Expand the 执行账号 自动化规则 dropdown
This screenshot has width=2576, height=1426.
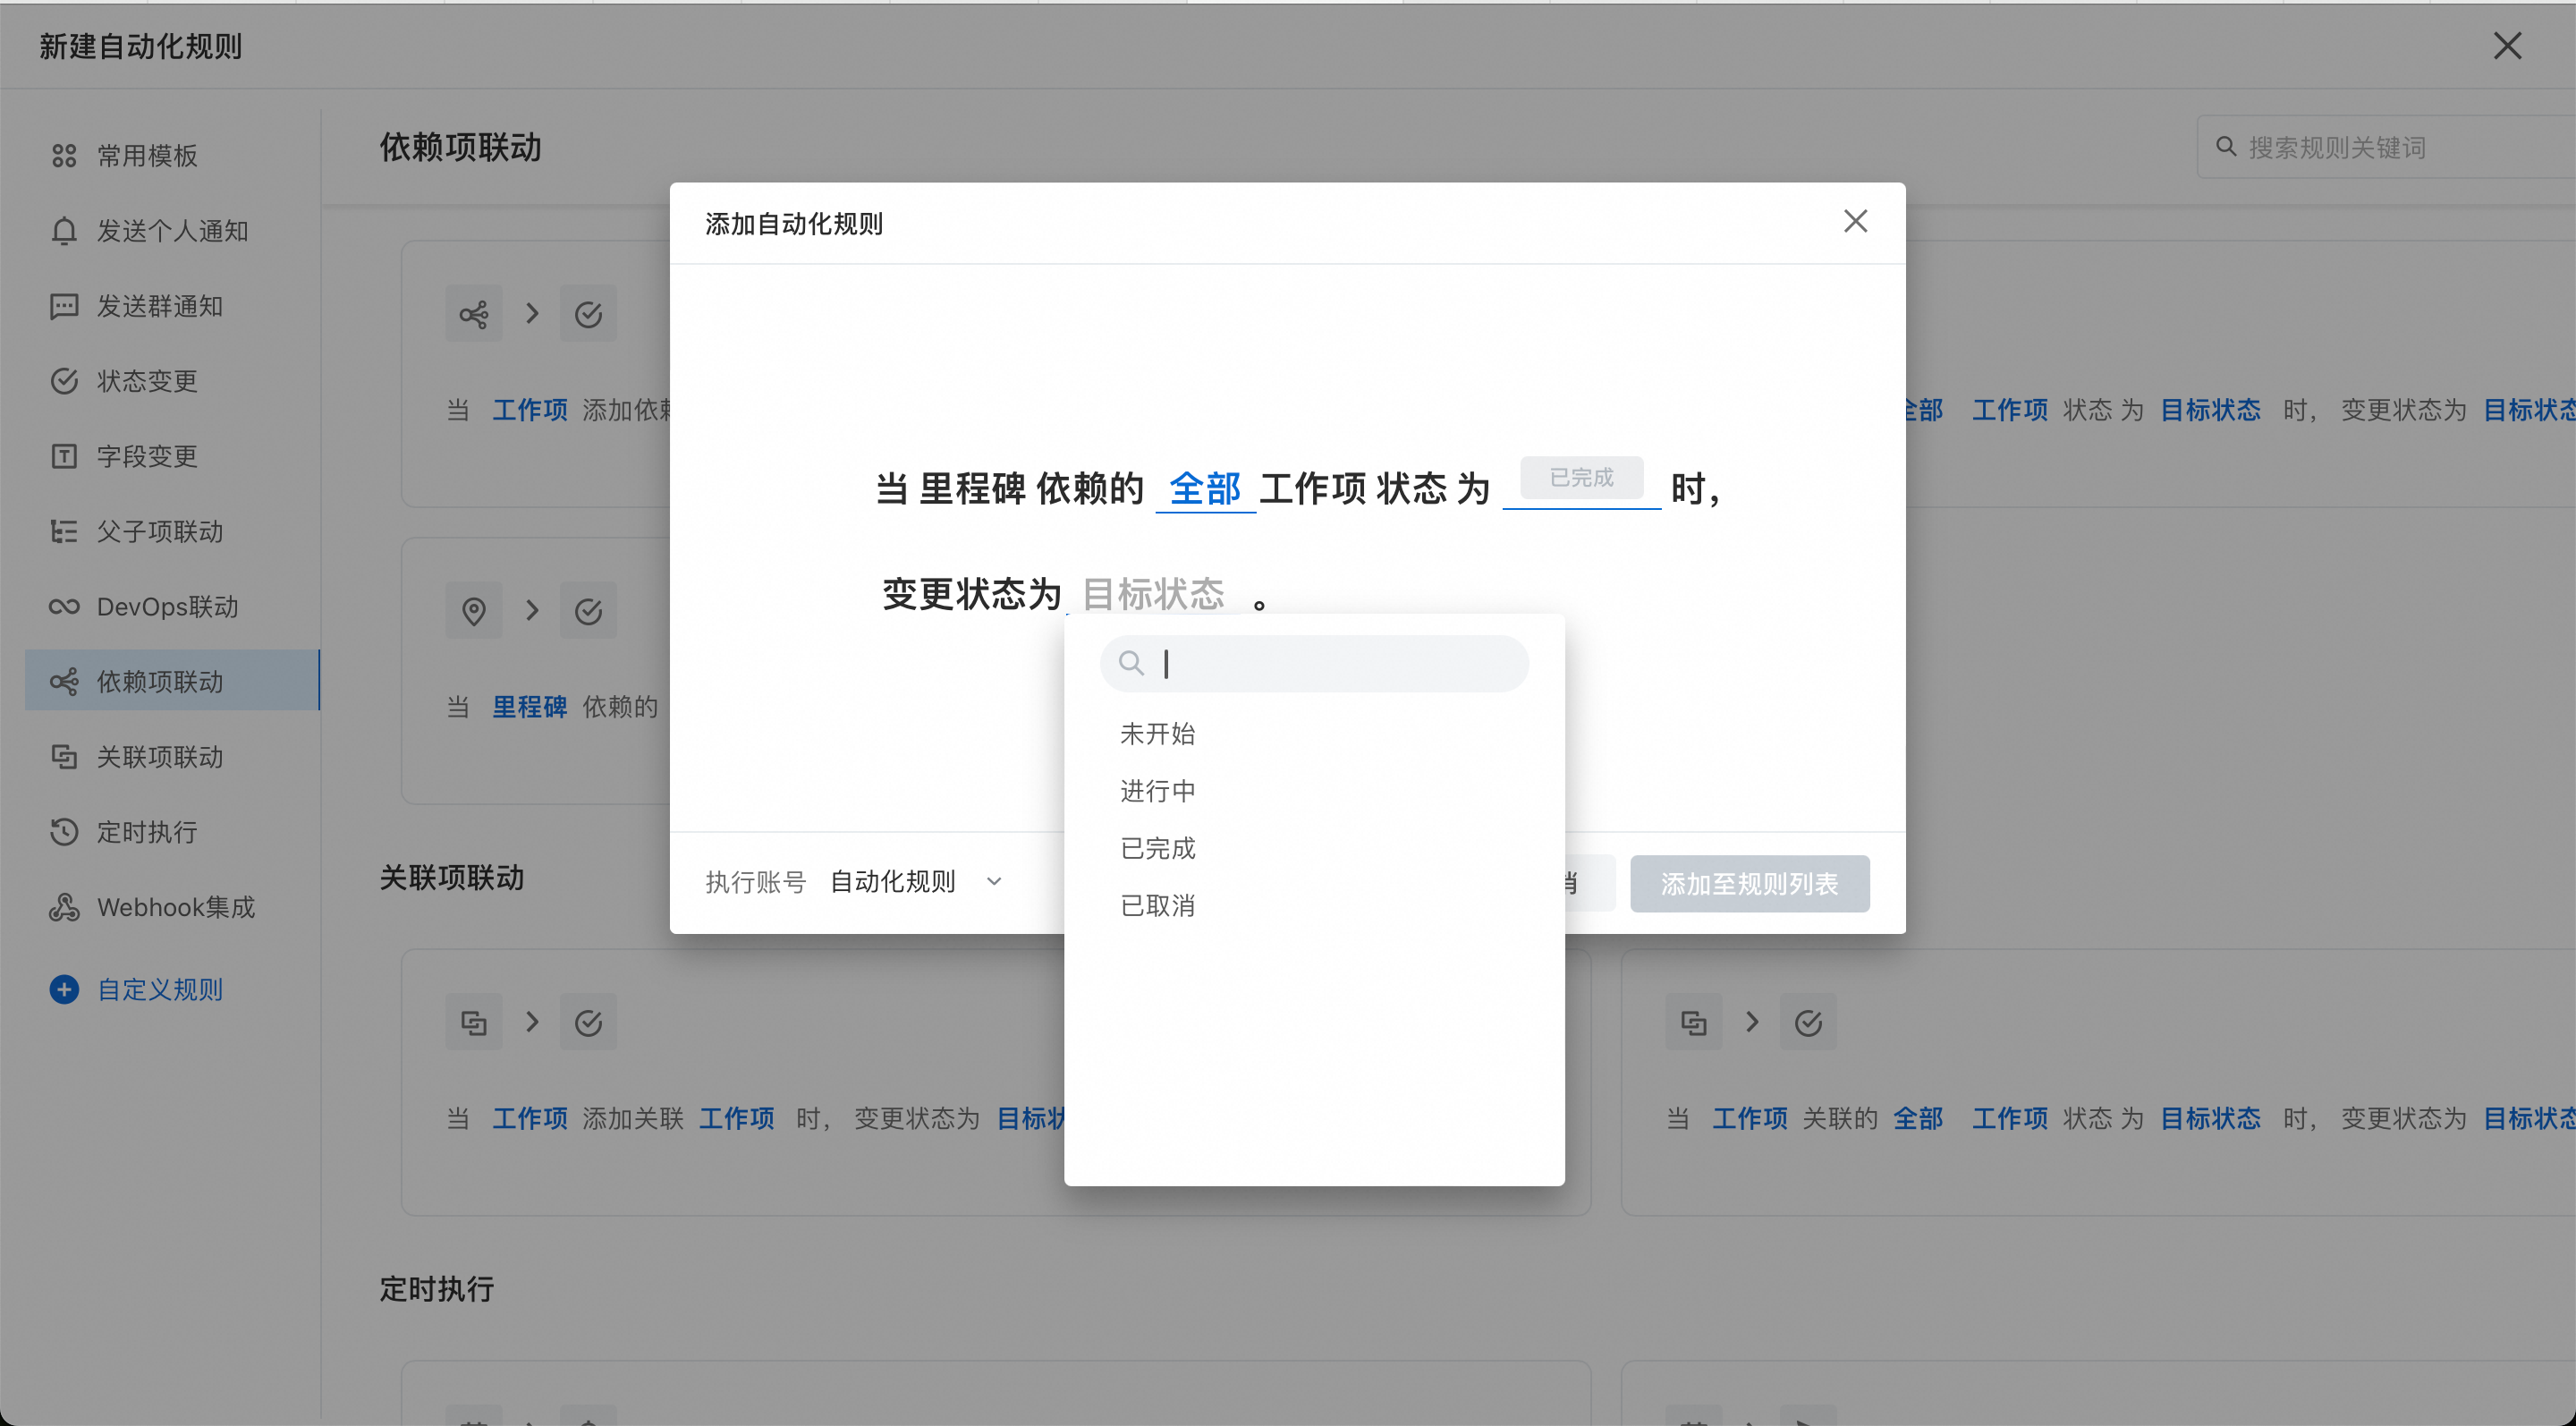pos(916,881)
